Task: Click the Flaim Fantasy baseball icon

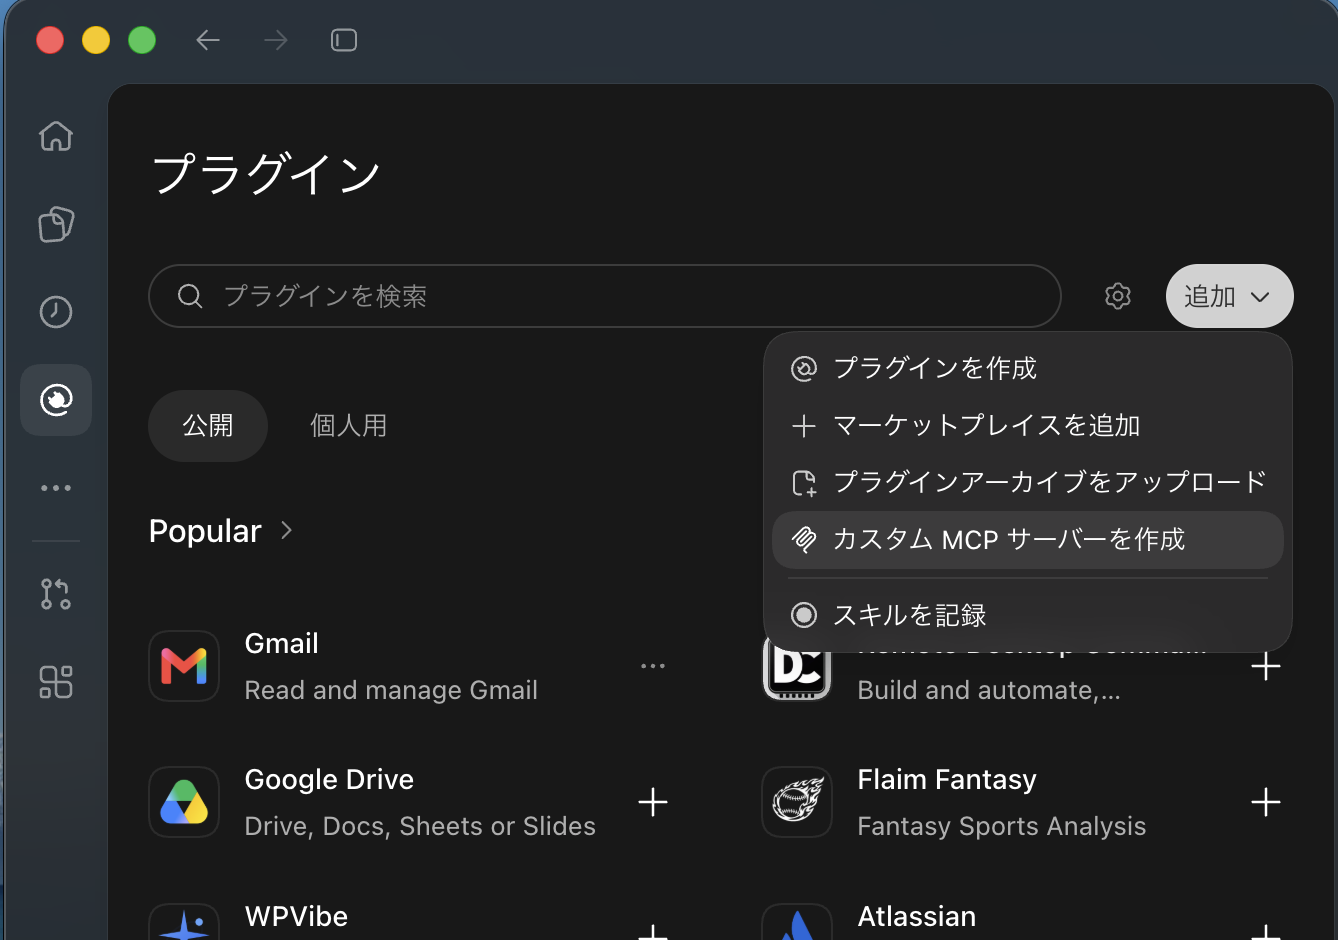Action: [x=797, y=802]
